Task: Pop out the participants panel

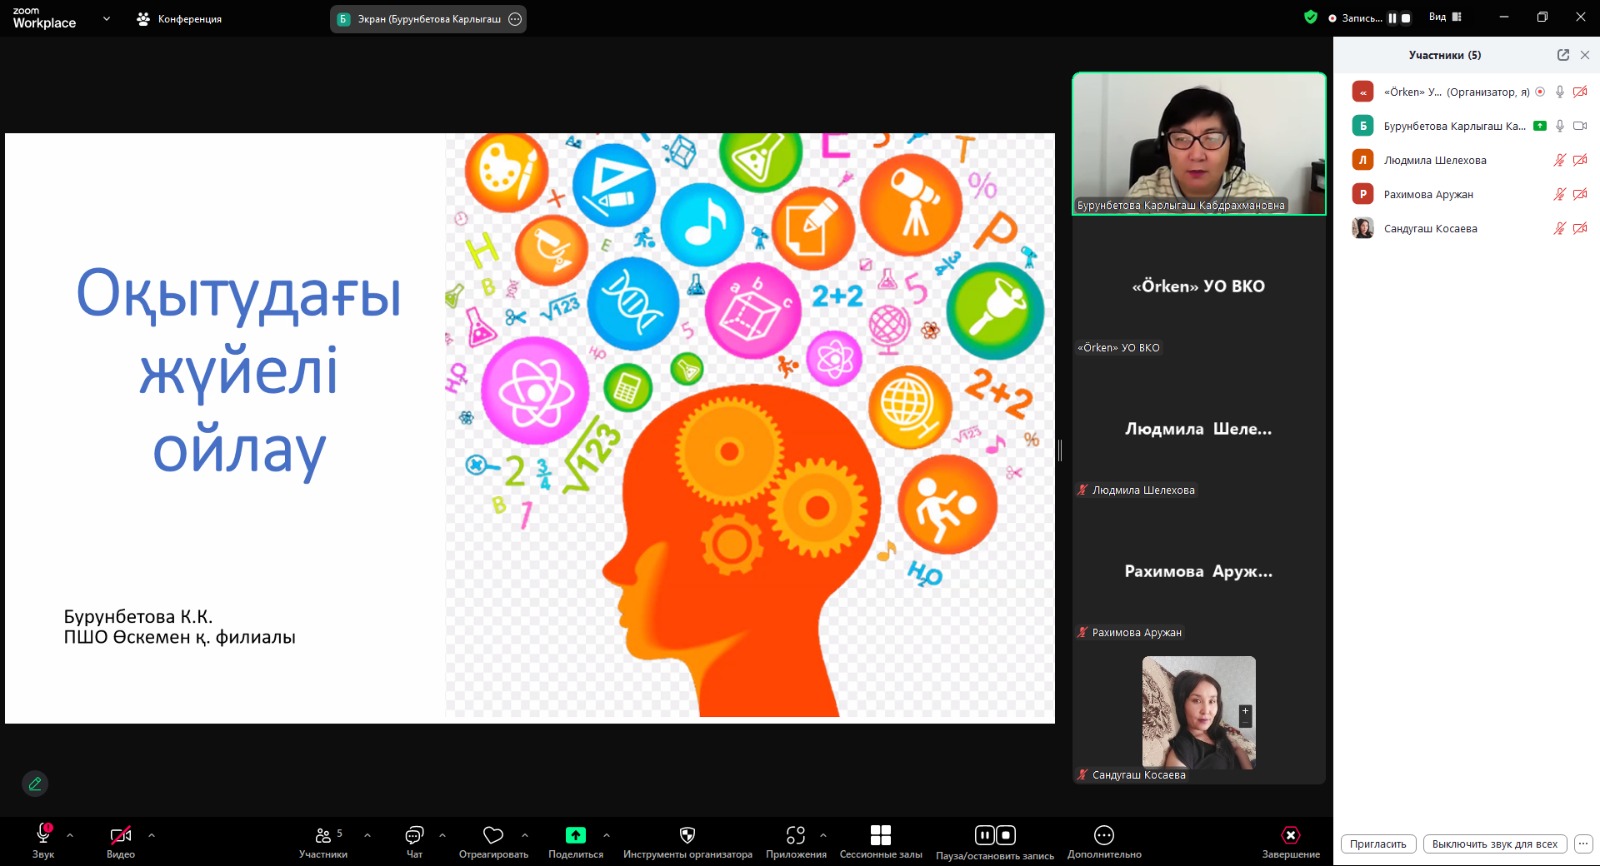Action: [1563, 55]
